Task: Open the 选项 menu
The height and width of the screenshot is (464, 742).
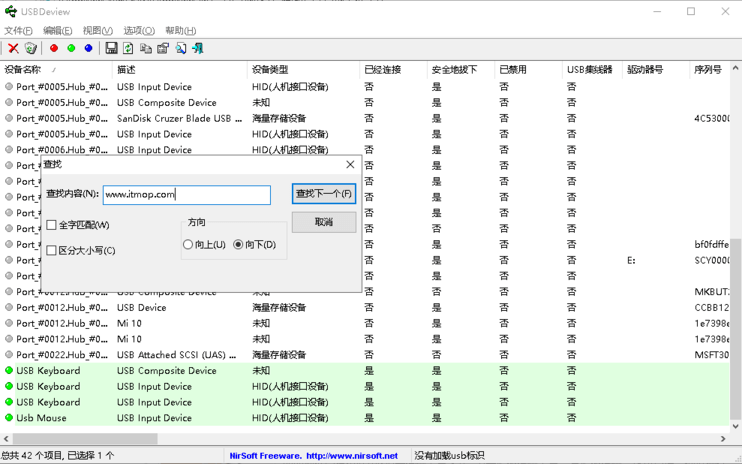Action: coord(138,30)
